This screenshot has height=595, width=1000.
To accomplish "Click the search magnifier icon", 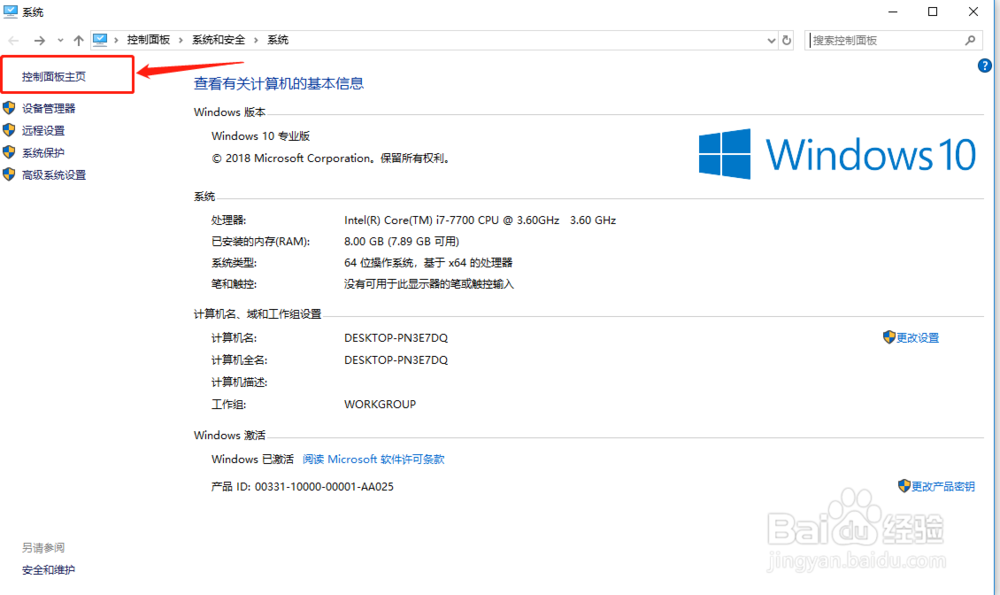I will [x=970, y=40].
